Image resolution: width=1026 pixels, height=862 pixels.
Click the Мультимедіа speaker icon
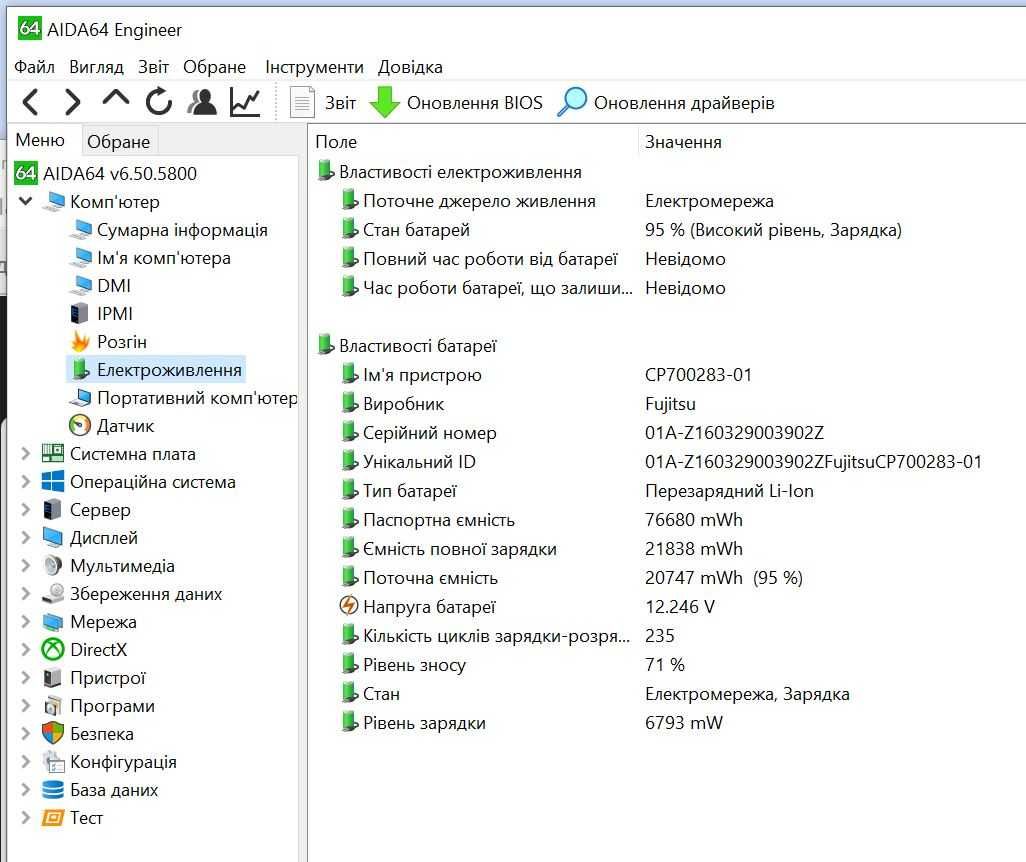(x=52, y=565)
